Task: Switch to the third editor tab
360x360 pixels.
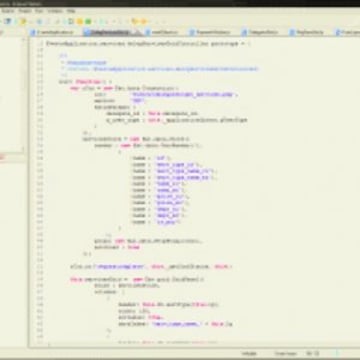Action: click(162, 32)
